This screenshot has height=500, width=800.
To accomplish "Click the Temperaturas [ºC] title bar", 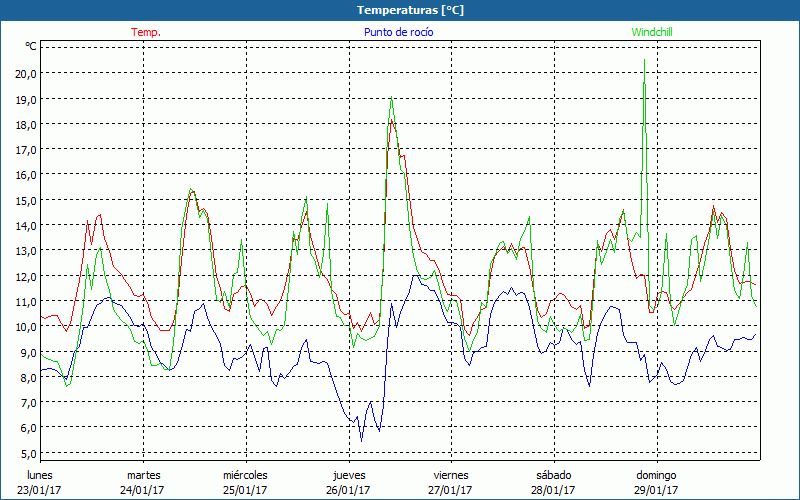I will (x=400, y=10).
